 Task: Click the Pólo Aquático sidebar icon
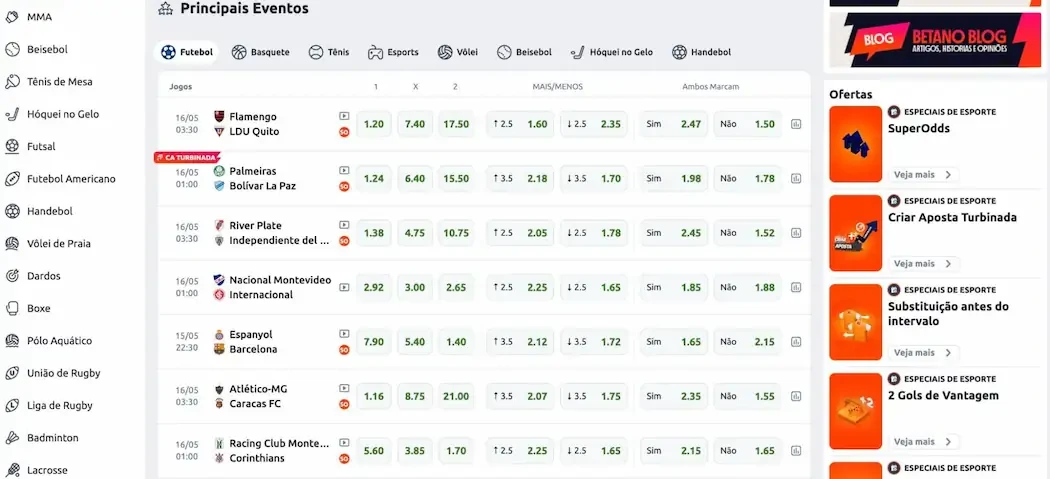pyautogui.click(x=12, y=341)
